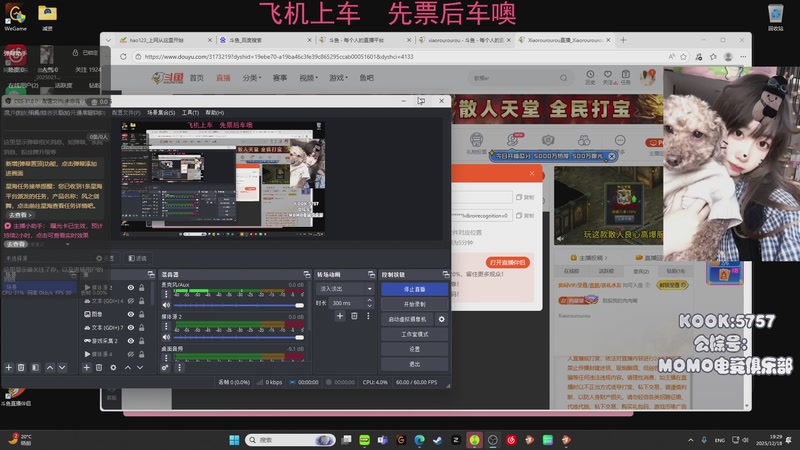Pop out the 控制按钮 dock panel
The height and width of the screenshot is (450, 800).
(445, 274)
